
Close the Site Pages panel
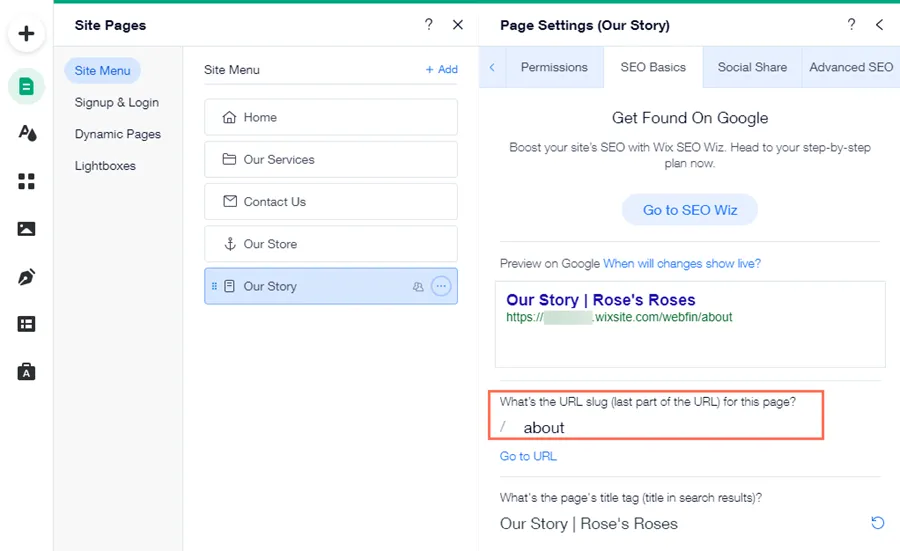[457, 25]
